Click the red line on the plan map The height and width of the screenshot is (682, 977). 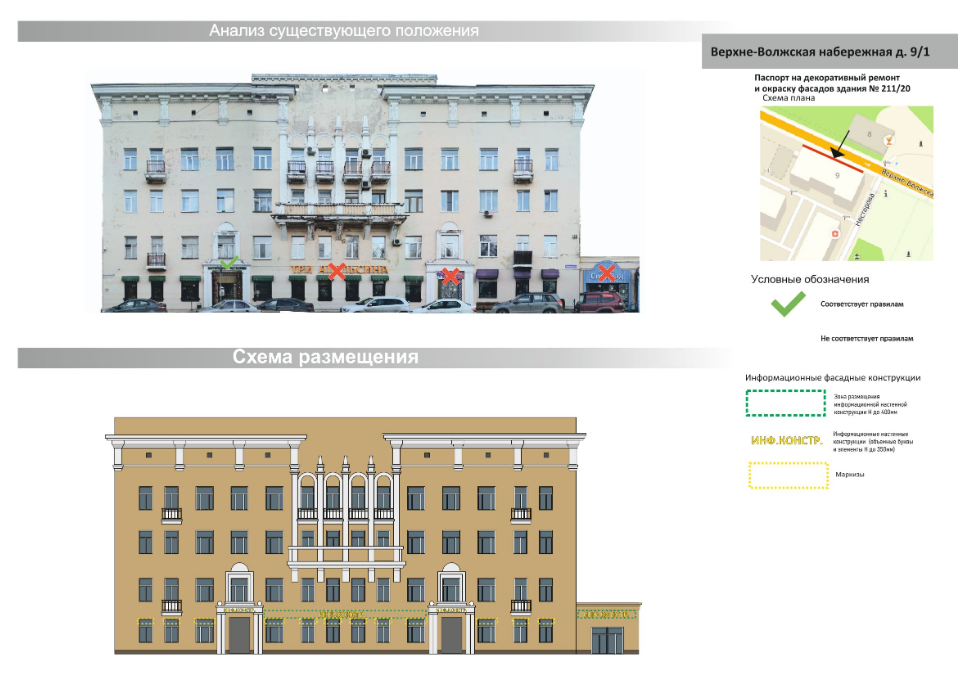835,158
